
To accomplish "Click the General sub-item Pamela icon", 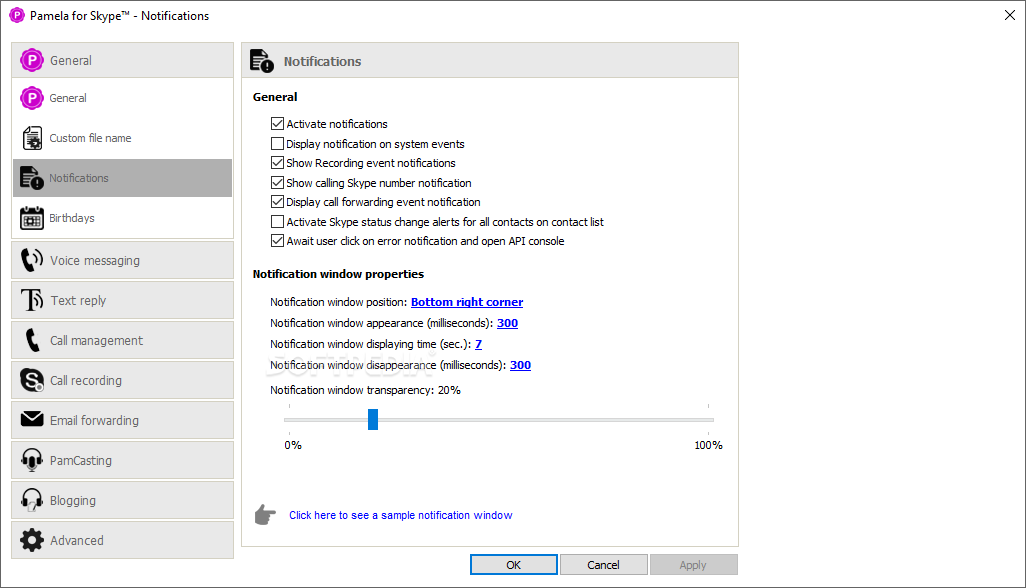I will pos(31,98).
